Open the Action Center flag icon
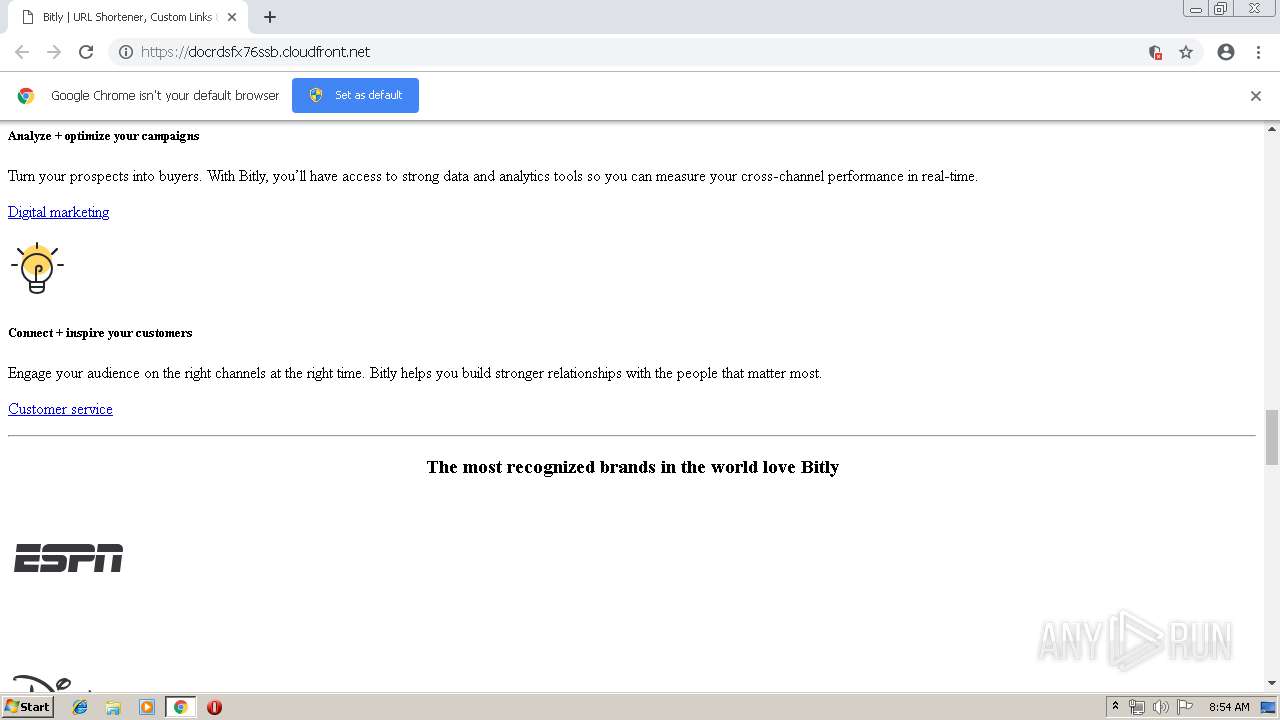 click(x=1185, y=707)
